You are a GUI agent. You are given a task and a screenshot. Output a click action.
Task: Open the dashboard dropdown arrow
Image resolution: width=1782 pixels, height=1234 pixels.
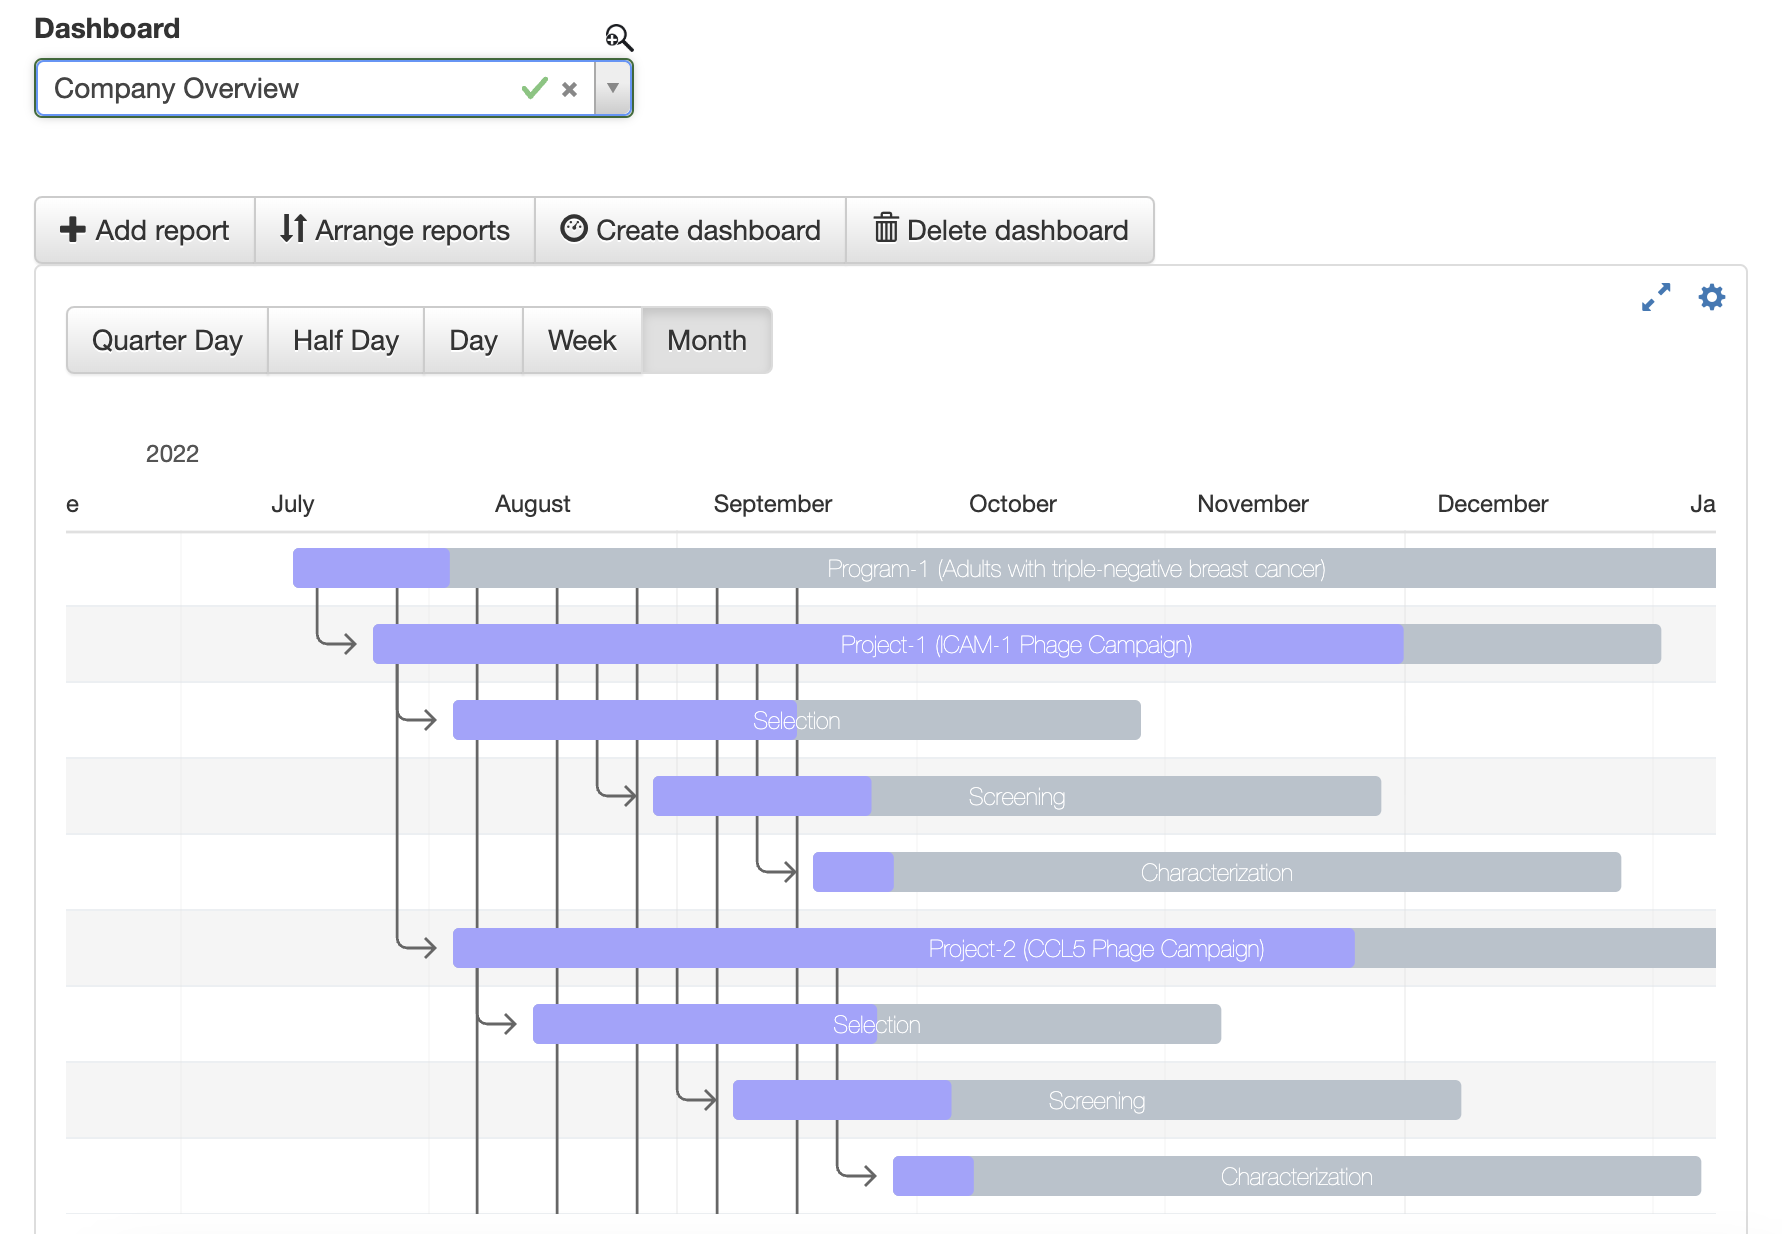pos(613,89)
